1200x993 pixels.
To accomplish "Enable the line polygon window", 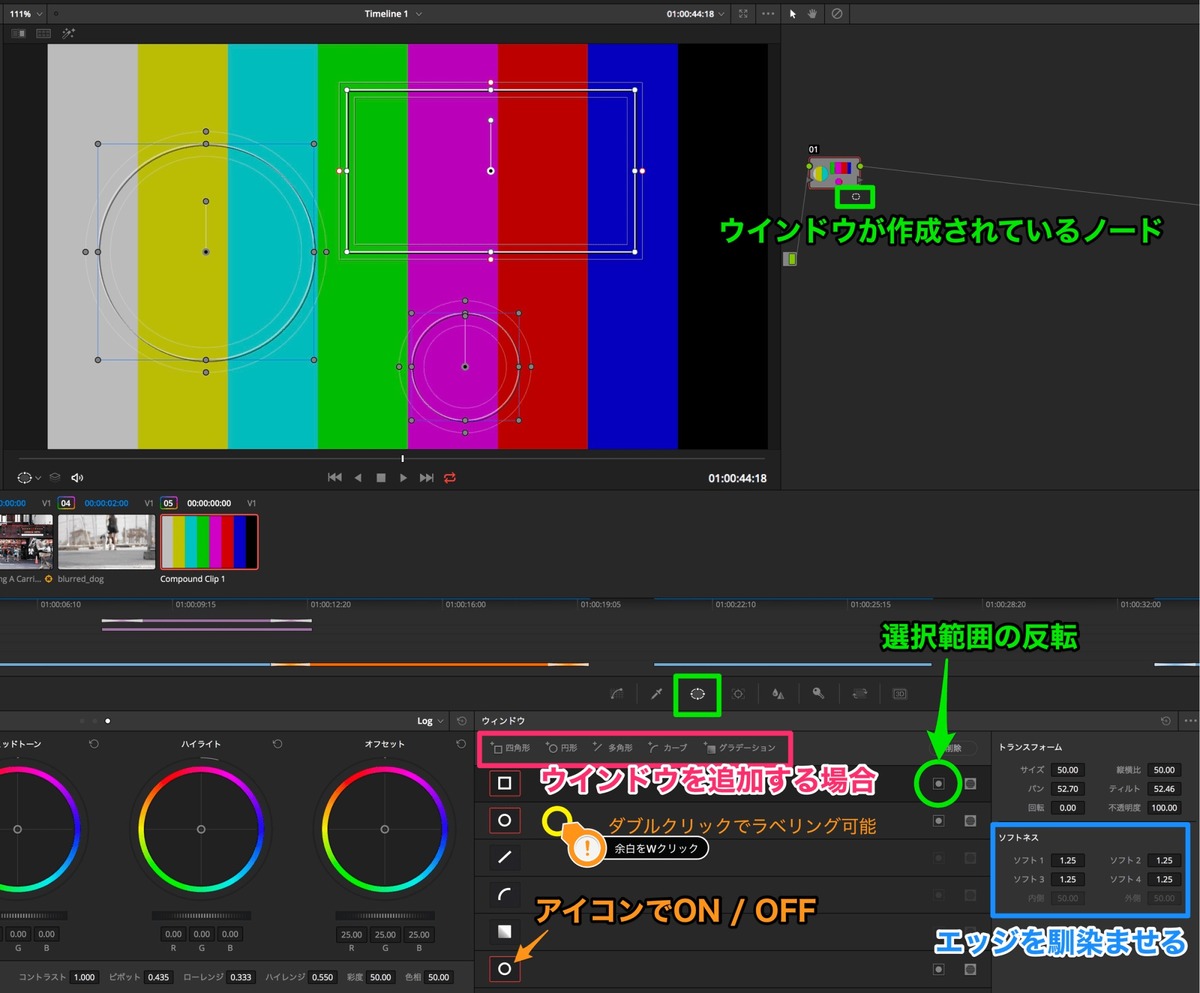I will click(504, 857).
